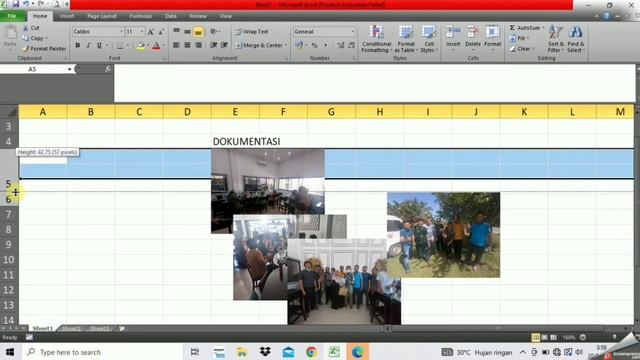
Task: Click the Save icon in quick access toolbar
Action: coord(15,4)
